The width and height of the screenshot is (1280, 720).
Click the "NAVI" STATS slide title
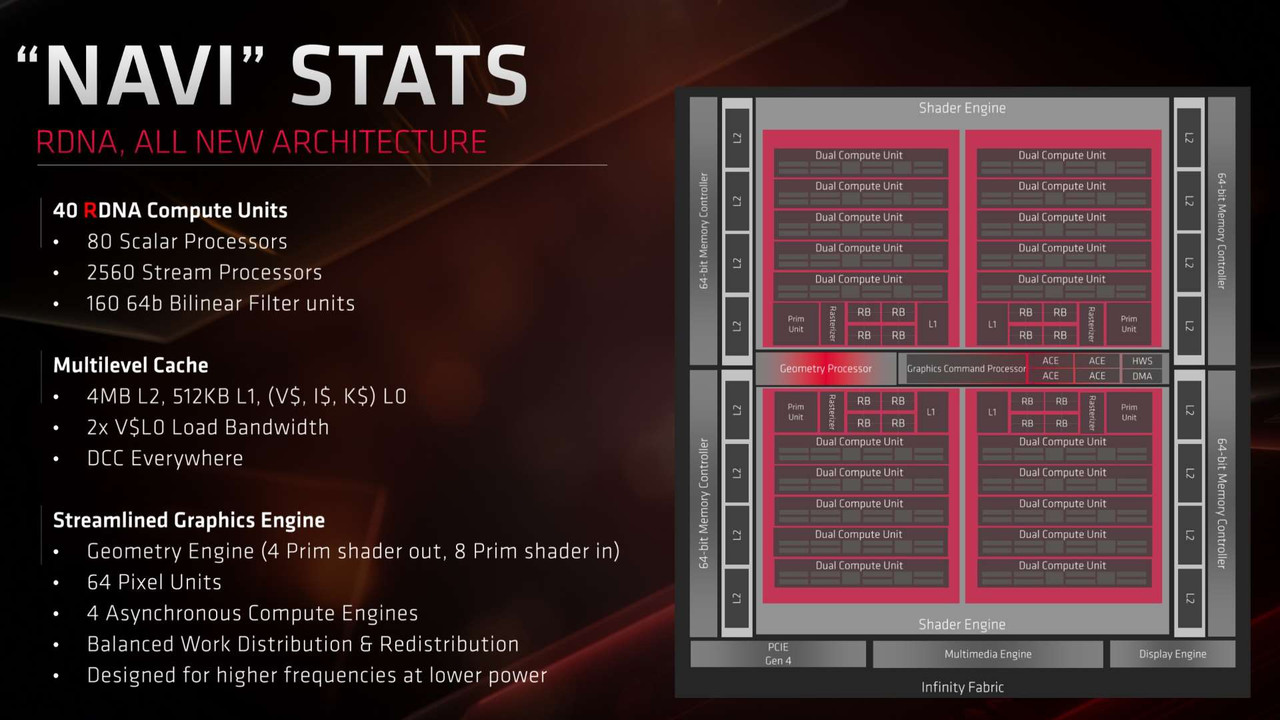point(272,74)
